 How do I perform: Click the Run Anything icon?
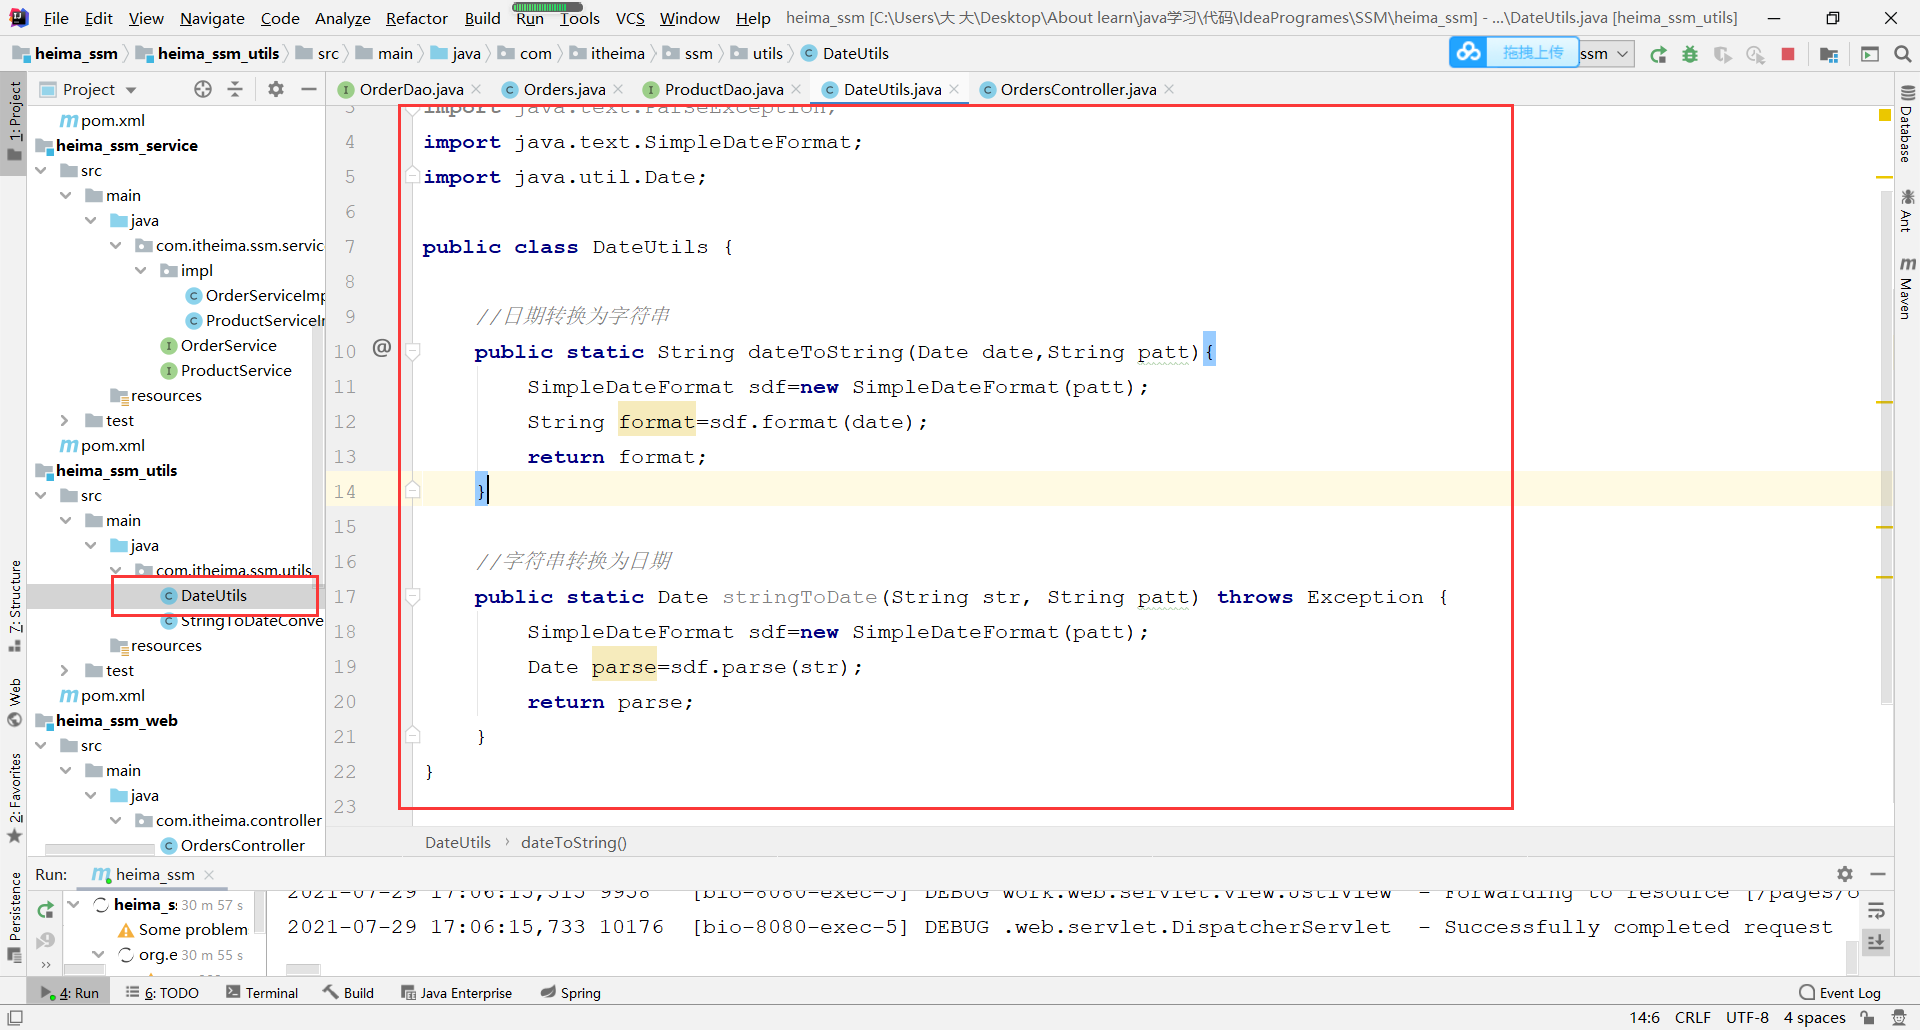(x=1870, y=54)
